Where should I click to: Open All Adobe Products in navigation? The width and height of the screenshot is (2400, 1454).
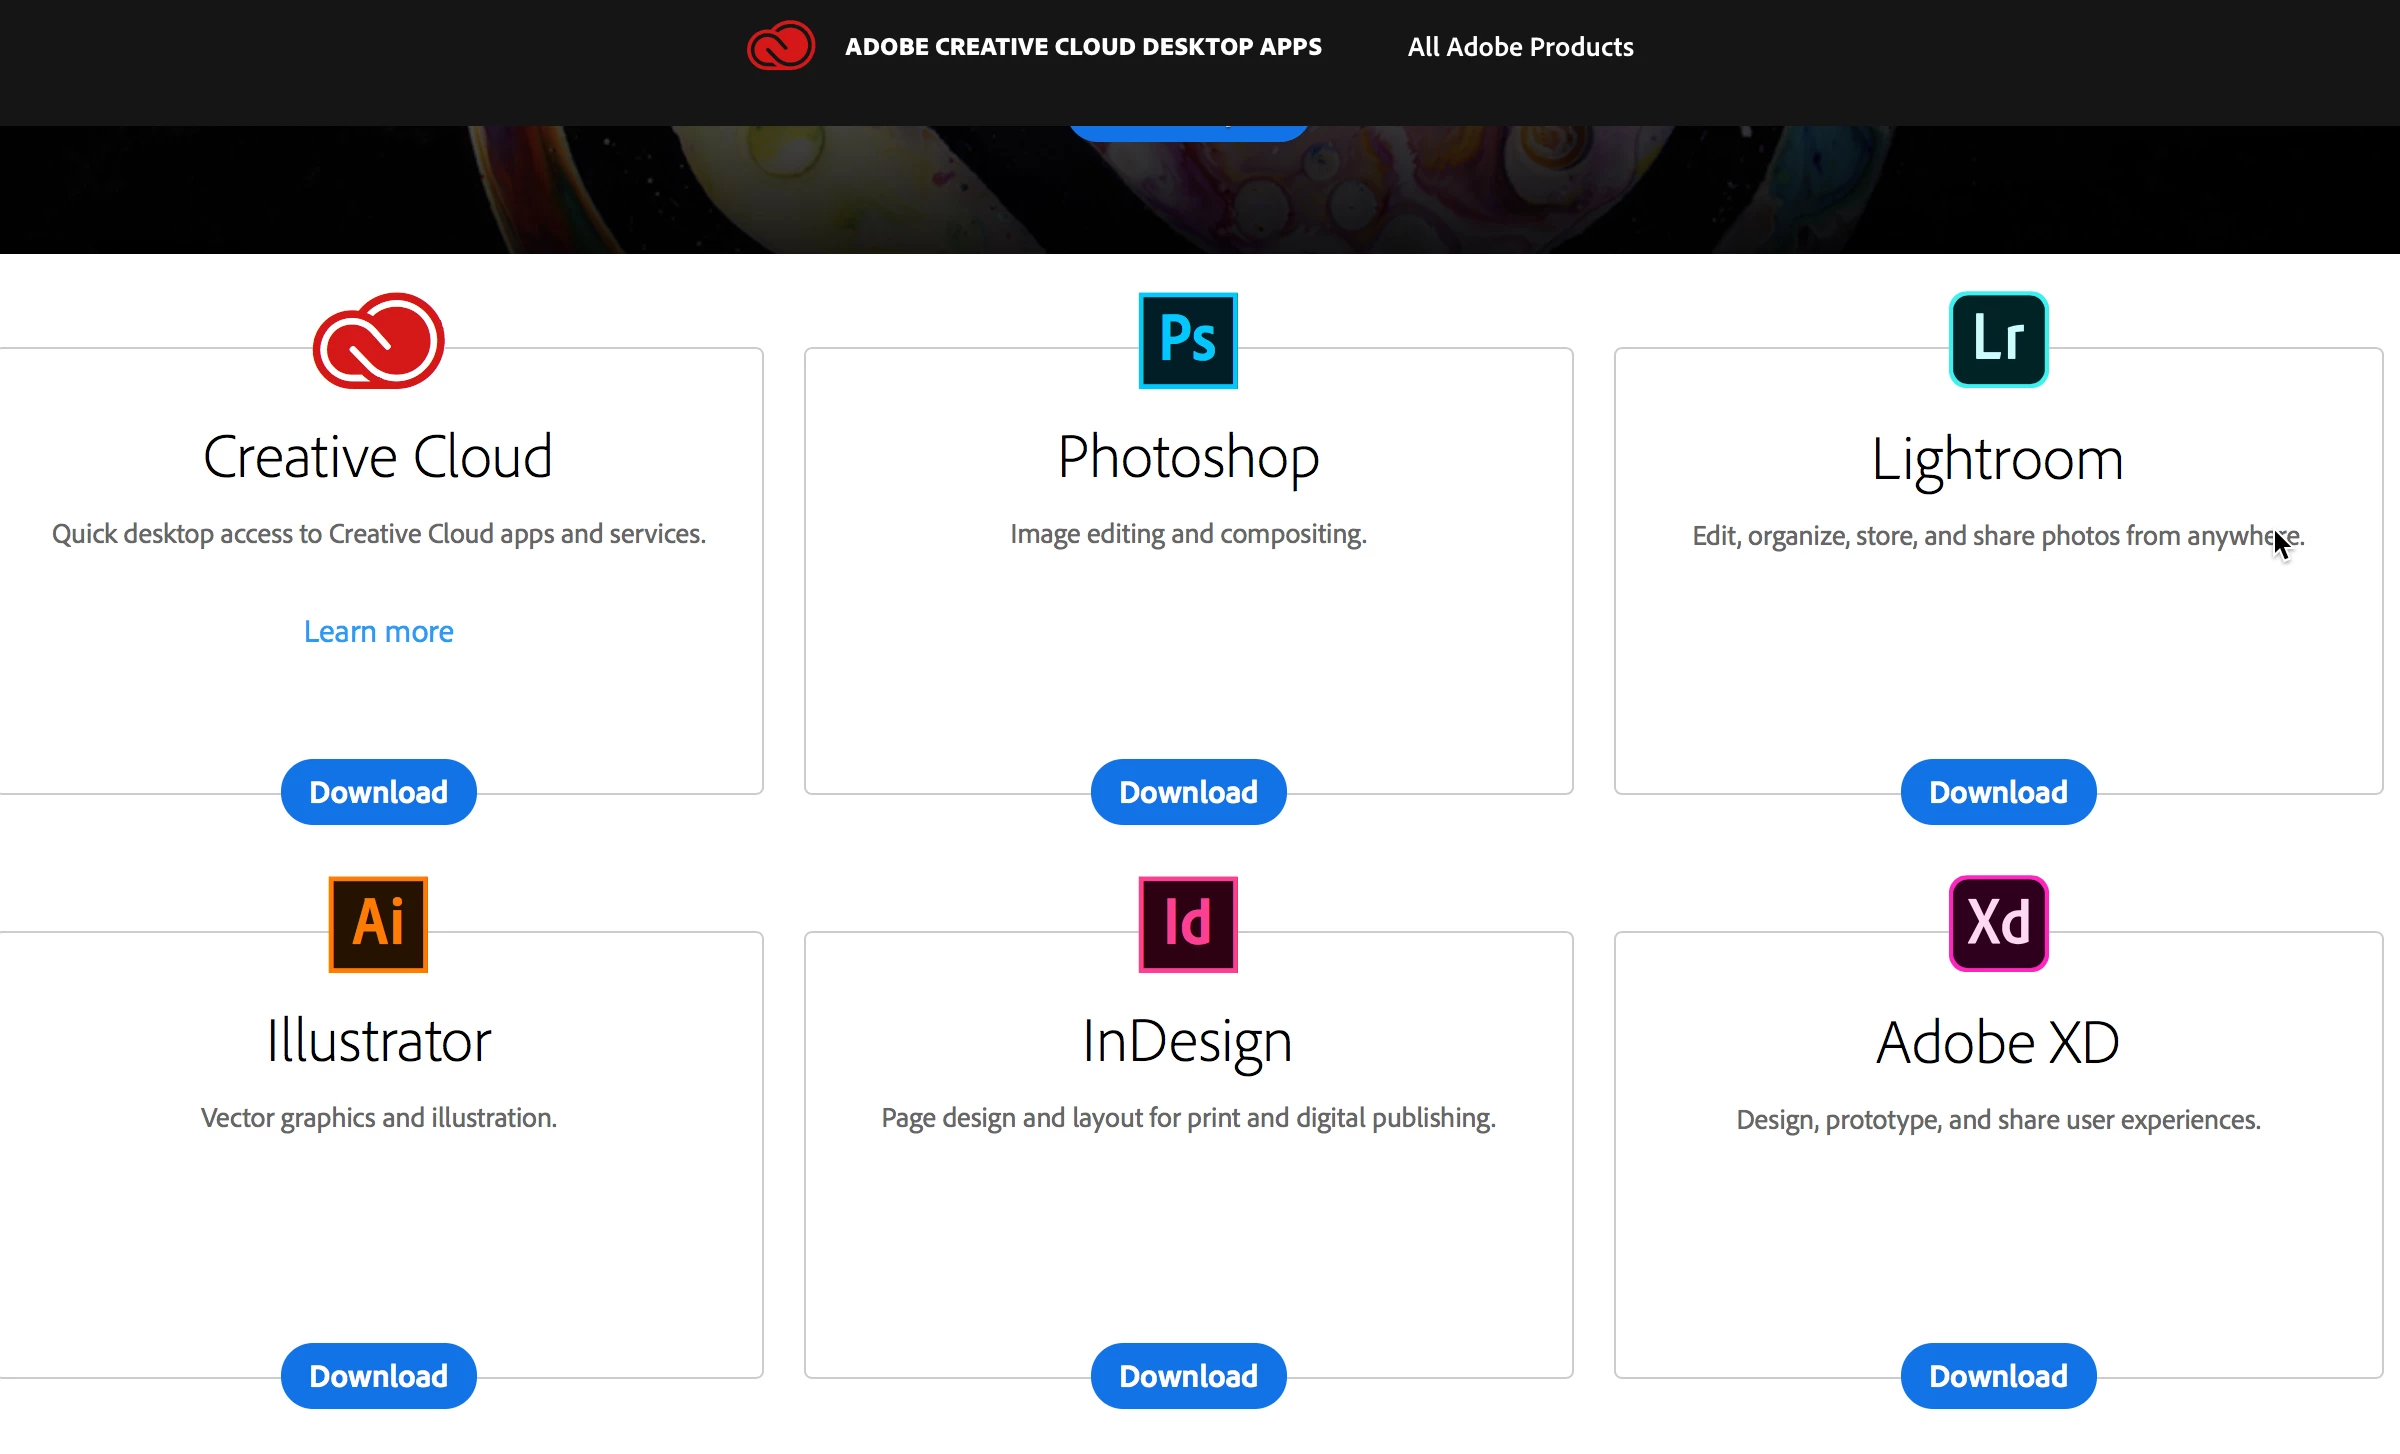1520,46
